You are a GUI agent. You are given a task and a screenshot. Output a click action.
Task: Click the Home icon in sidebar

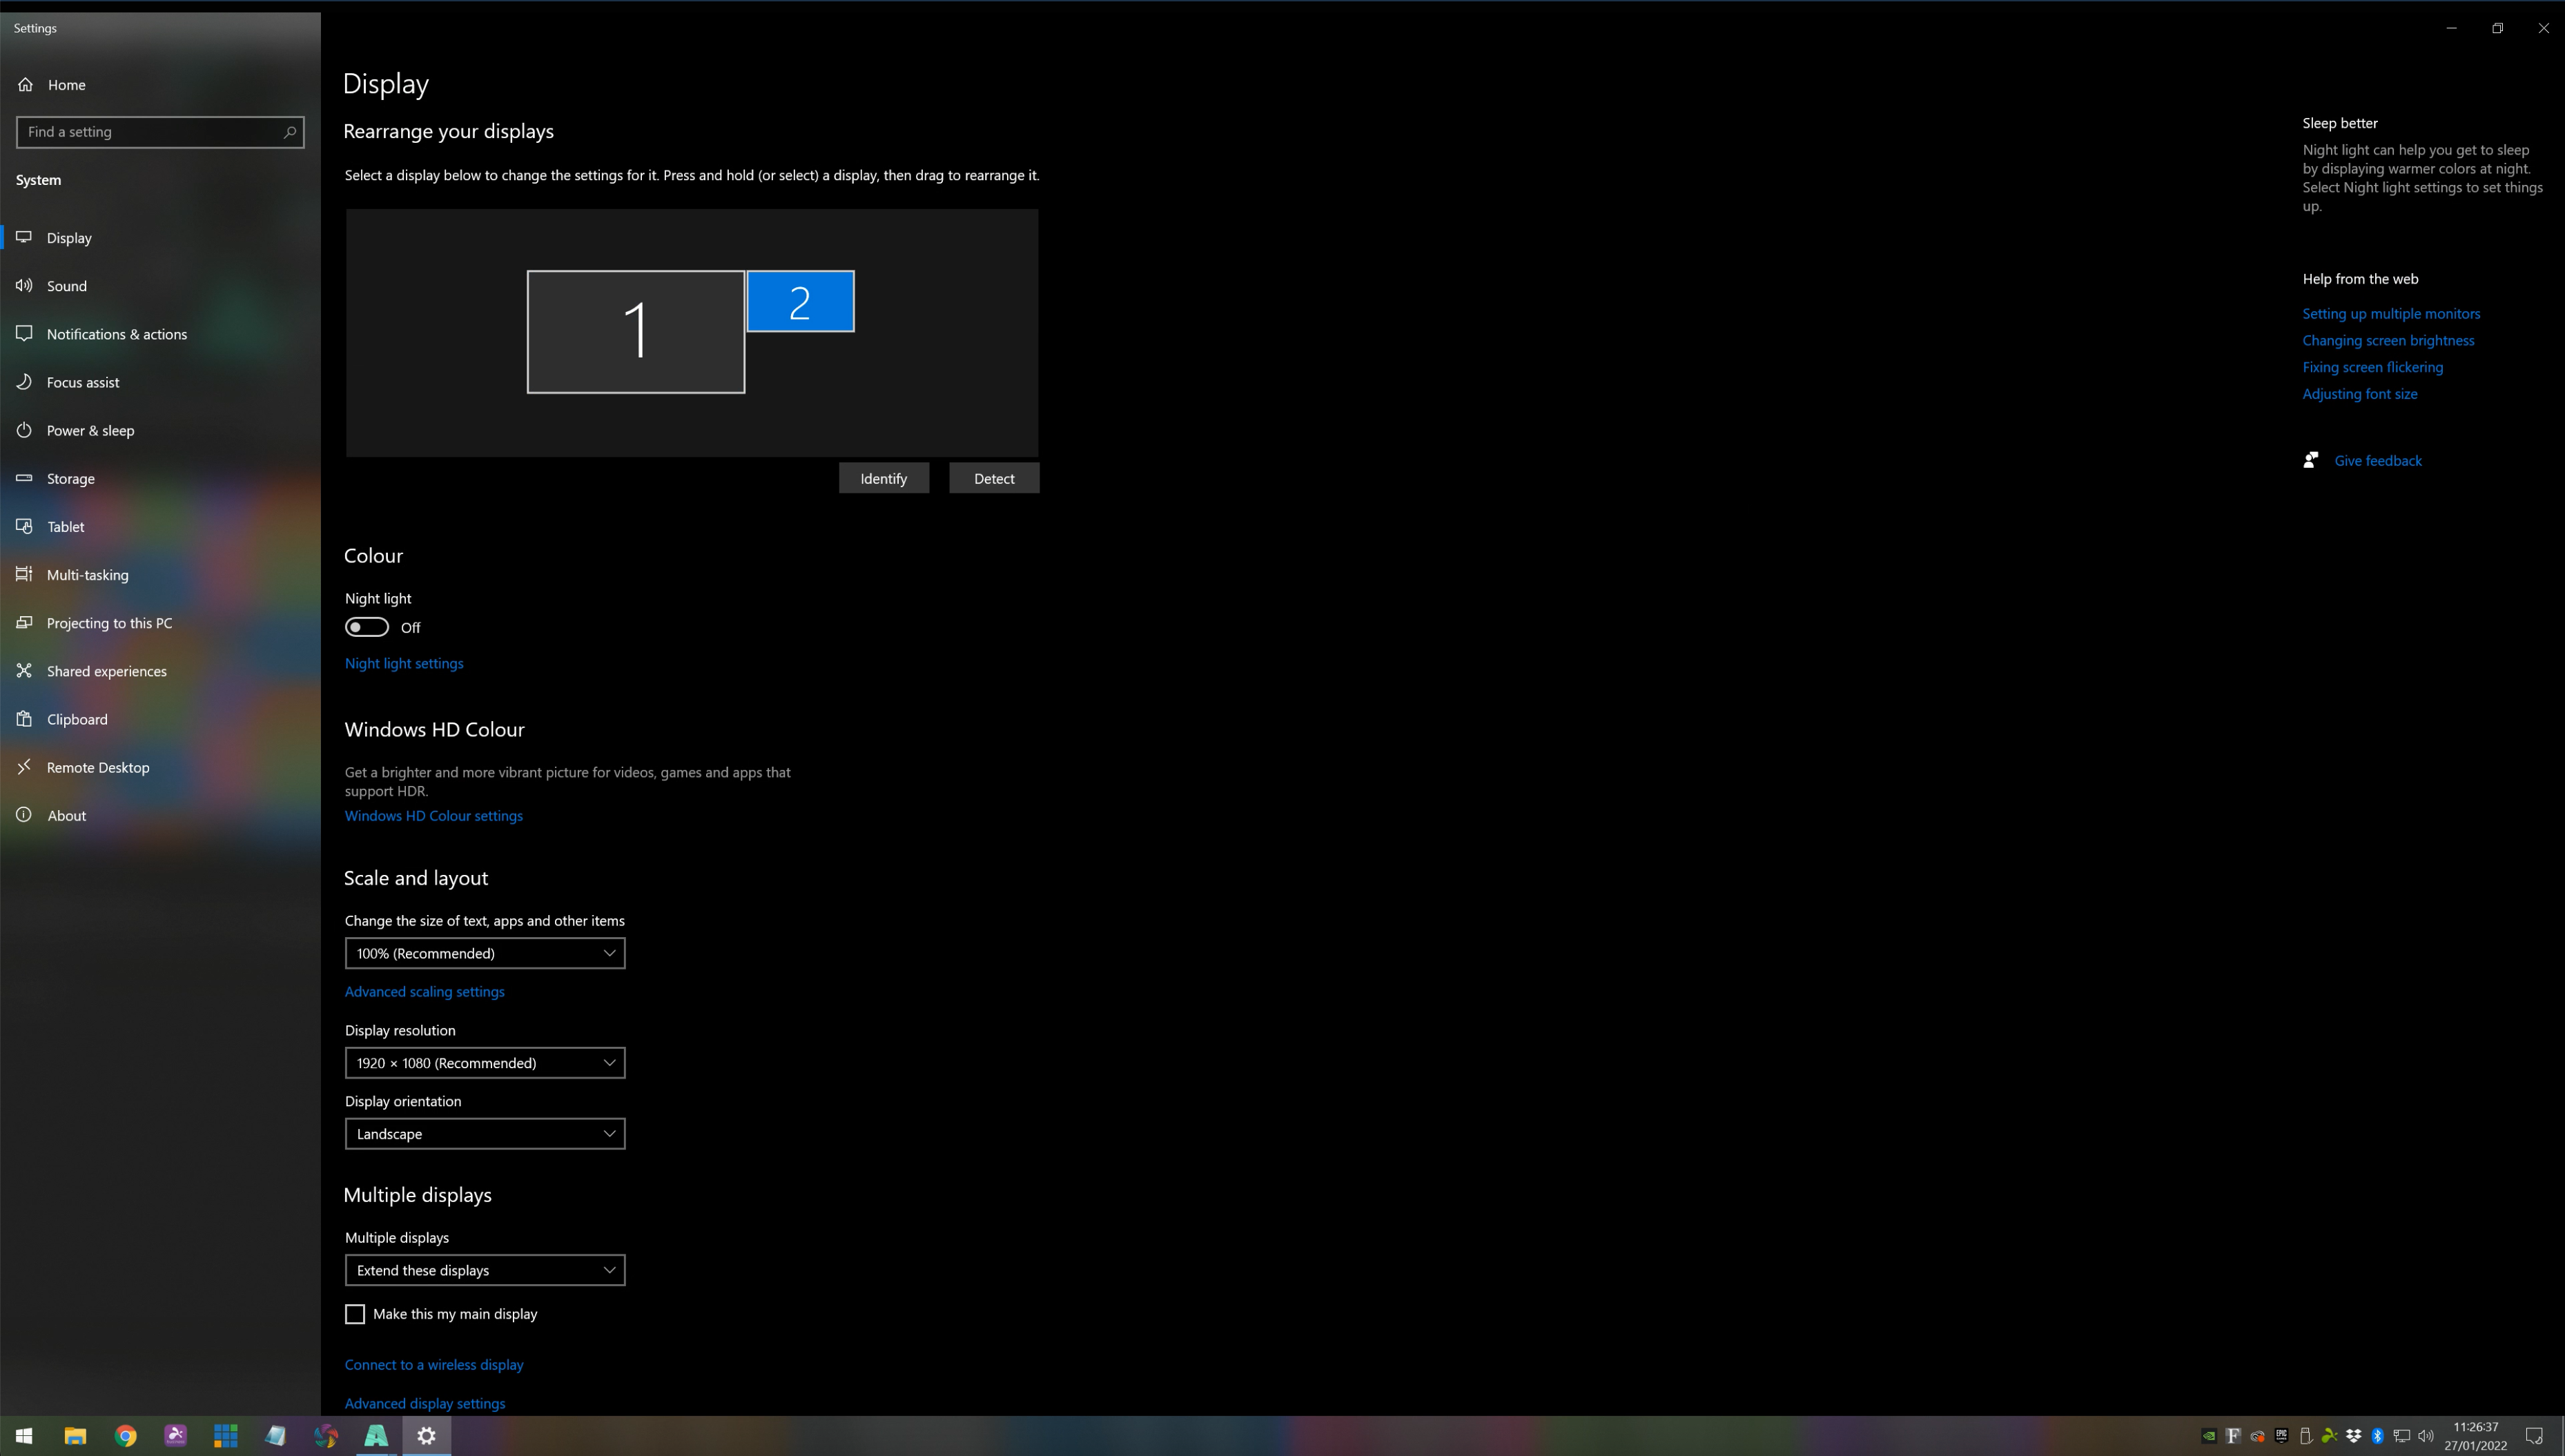(x=25, y=84)
